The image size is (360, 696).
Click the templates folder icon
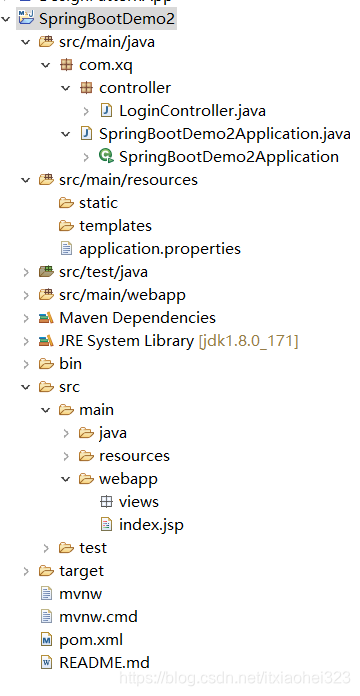click(x=66, y=226)
